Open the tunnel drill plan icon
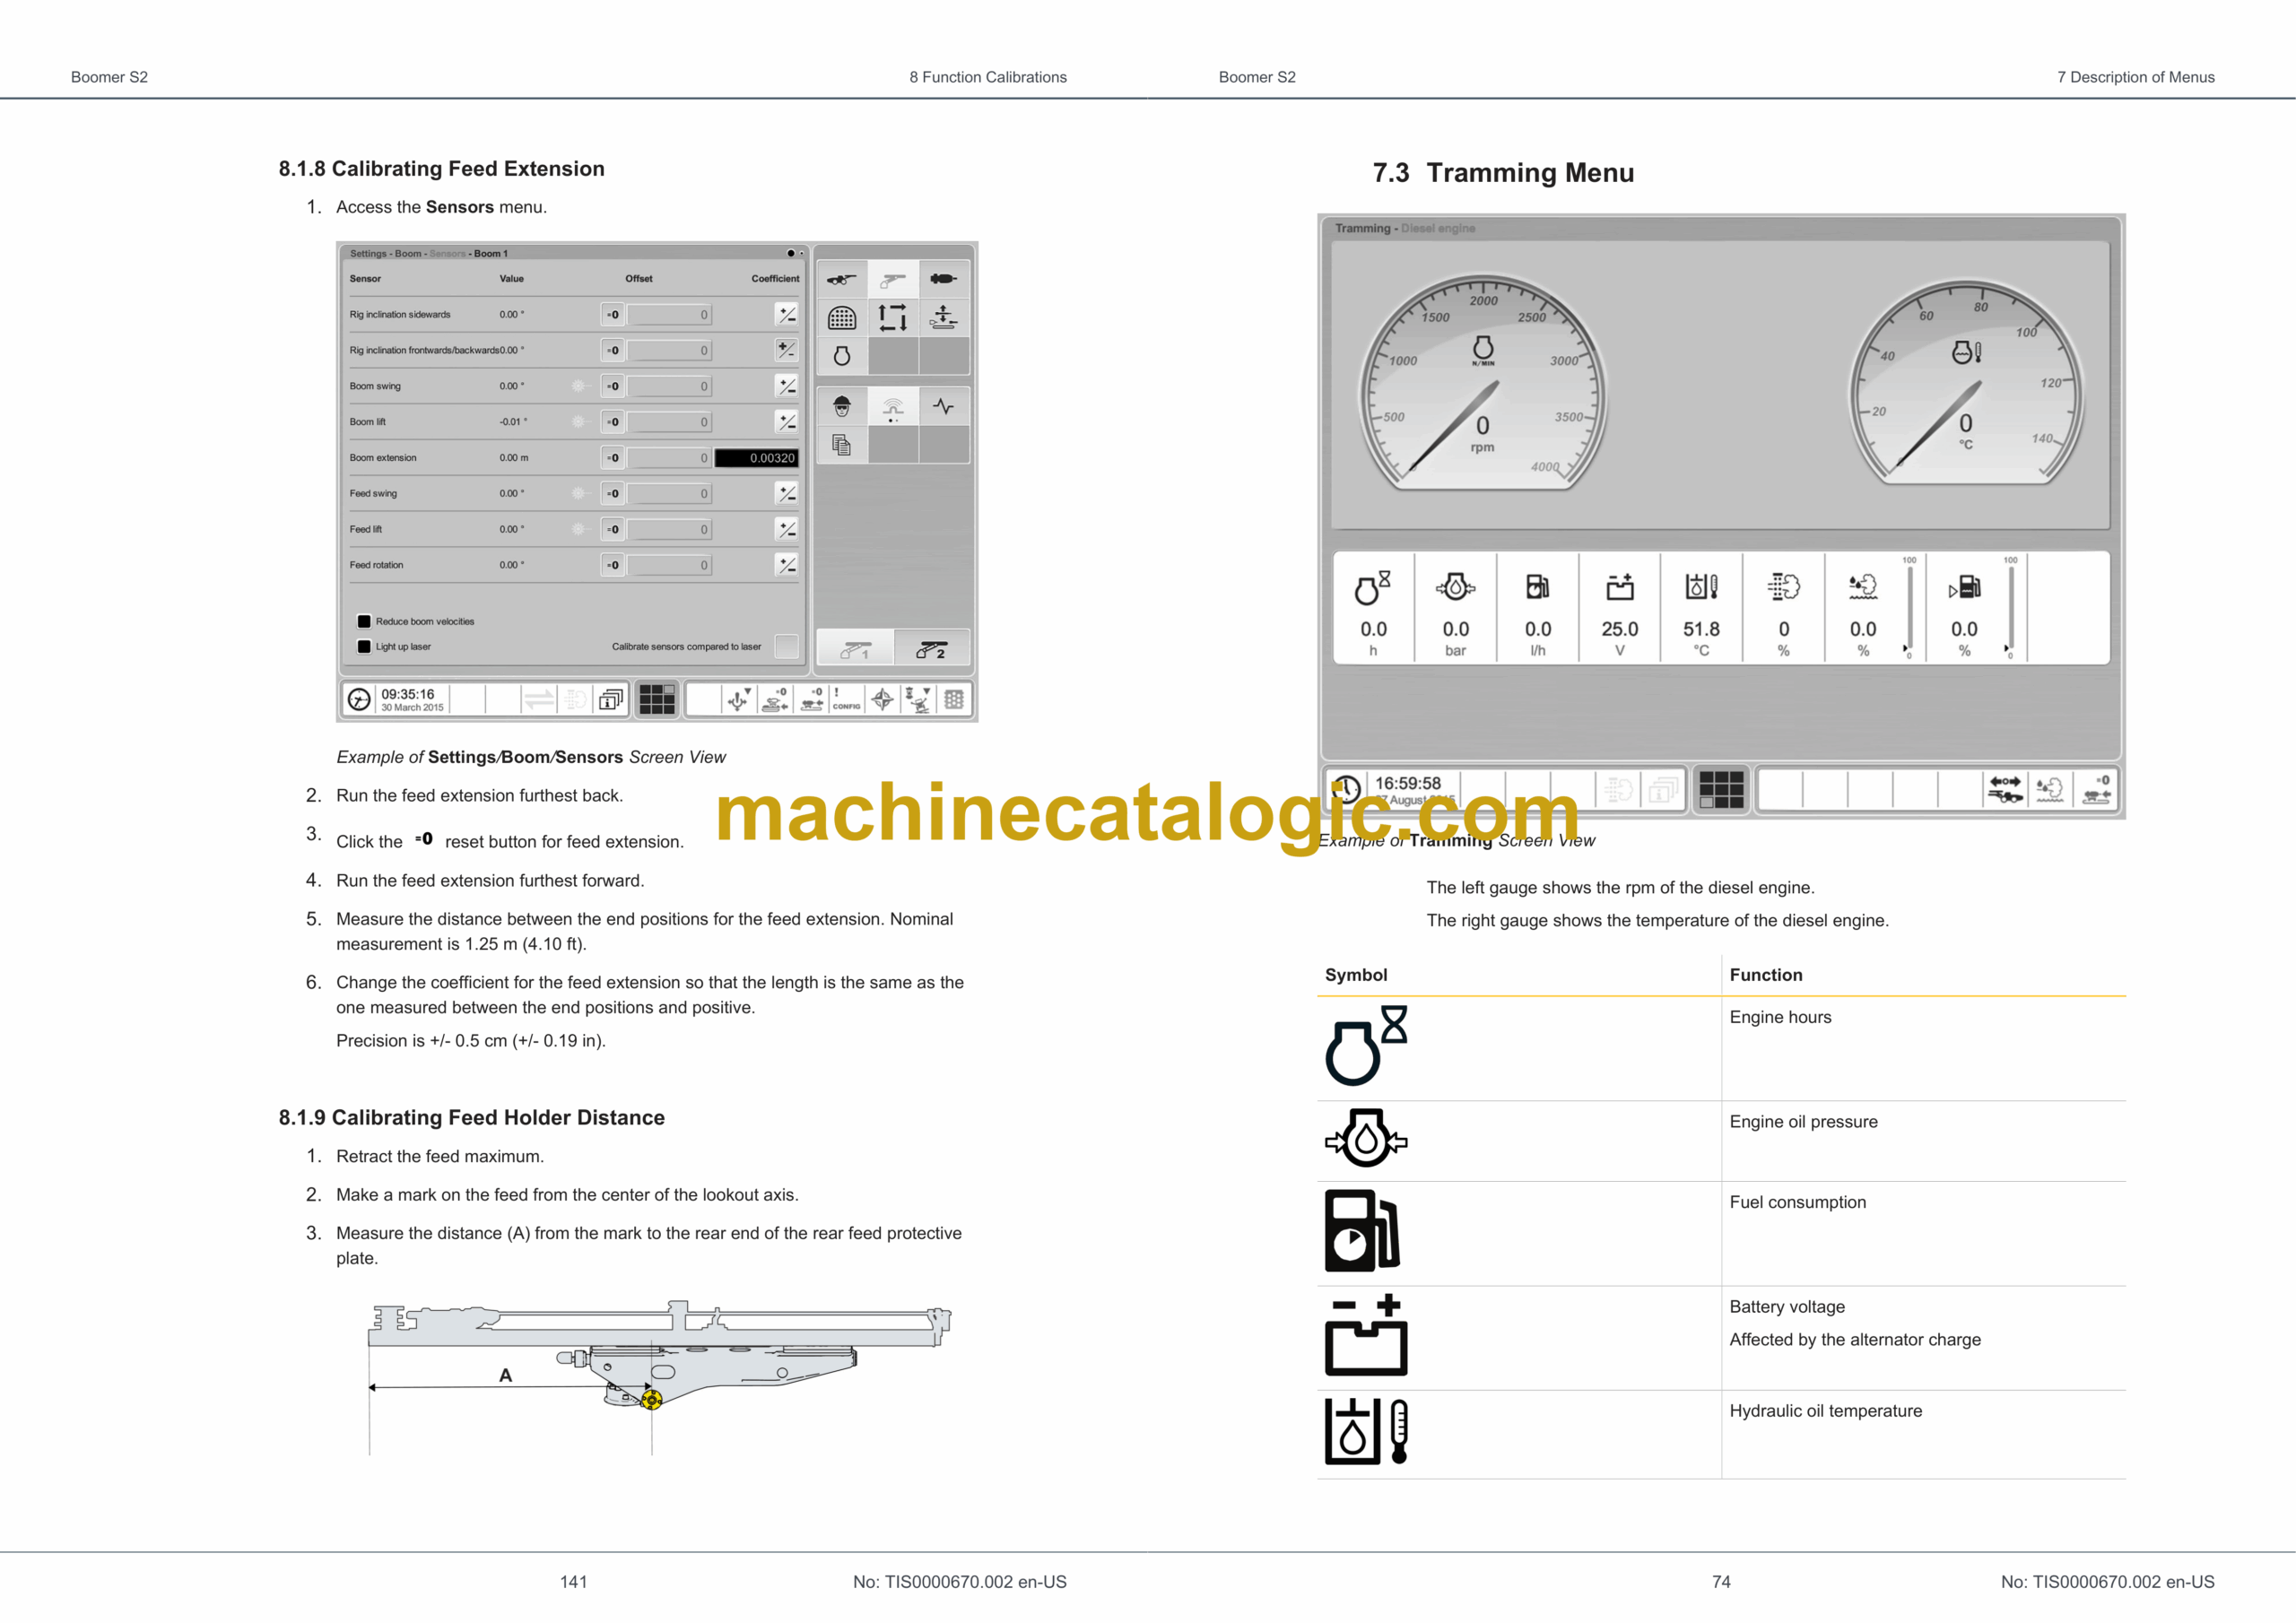Screen dimensions: 2296x1623 pos(841,318)
